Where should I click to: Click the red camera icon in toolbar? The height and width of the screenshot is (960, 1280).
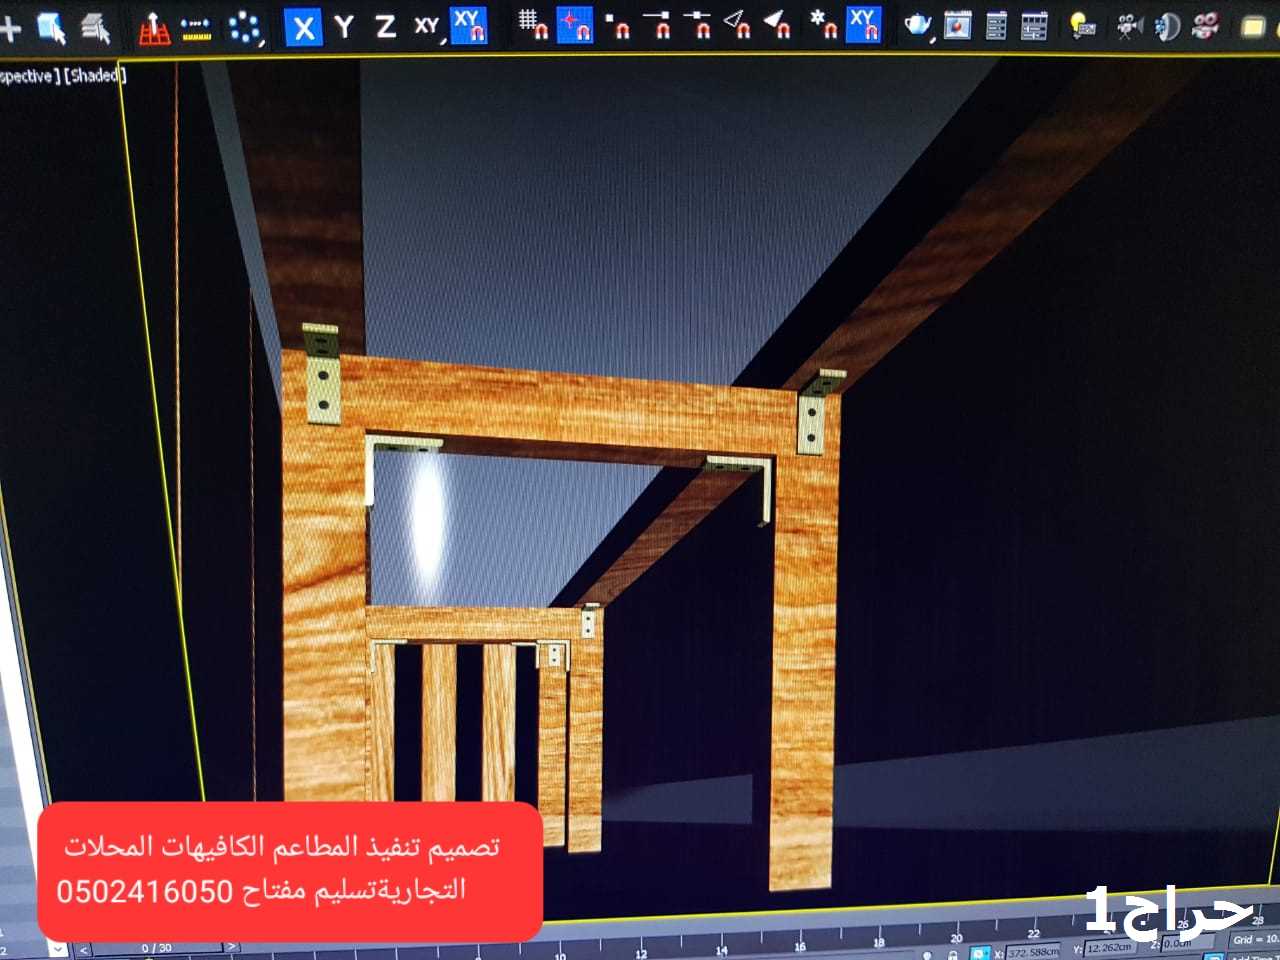click(1206, 25)
